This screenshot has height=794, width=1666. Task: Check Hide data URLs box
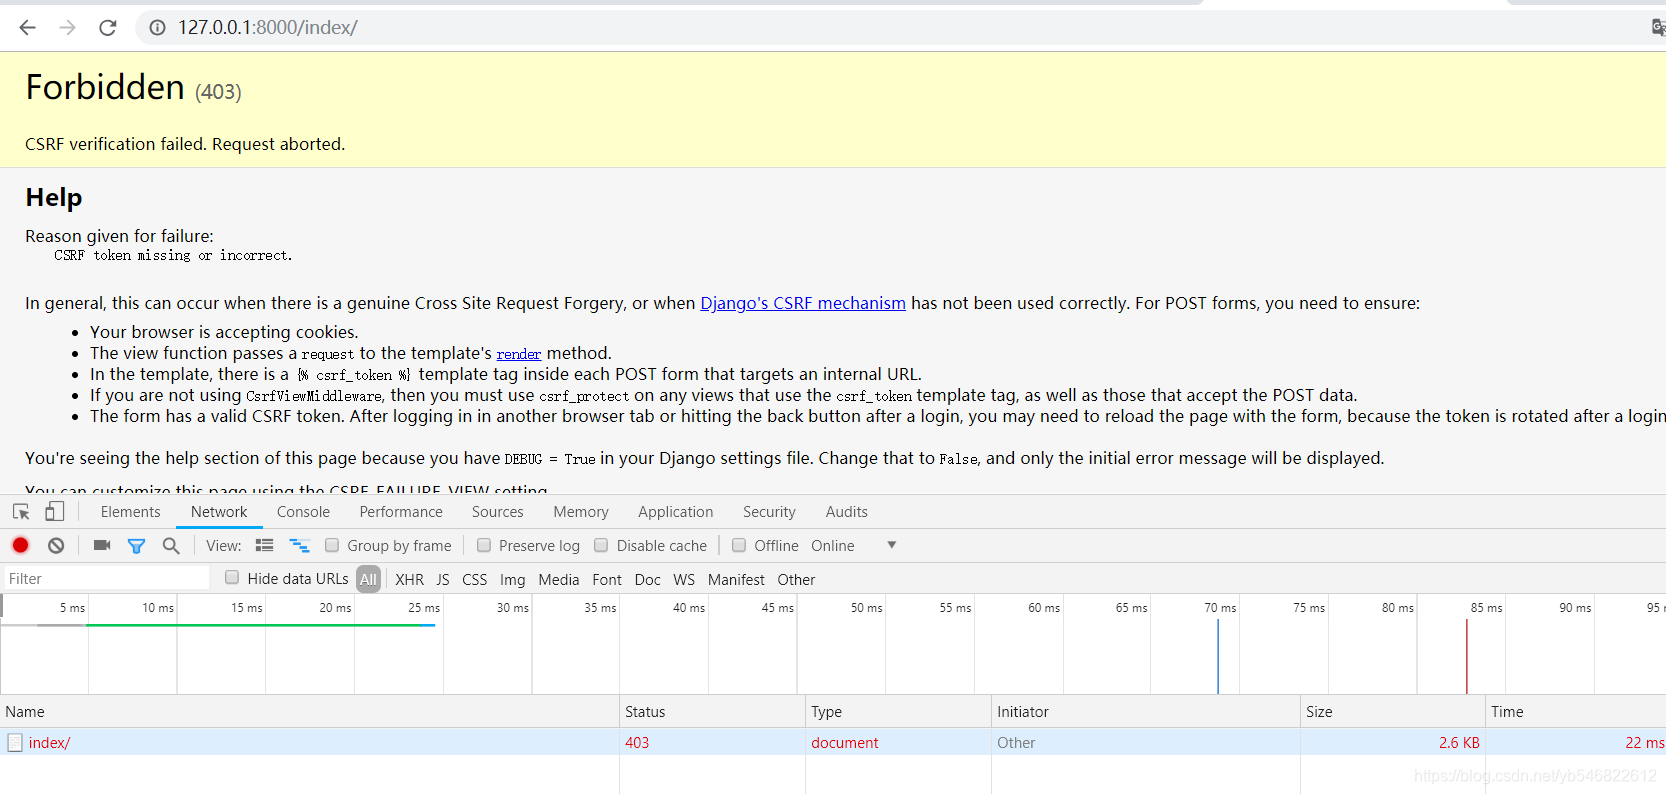pyautogui.click(x=232, y=577)
